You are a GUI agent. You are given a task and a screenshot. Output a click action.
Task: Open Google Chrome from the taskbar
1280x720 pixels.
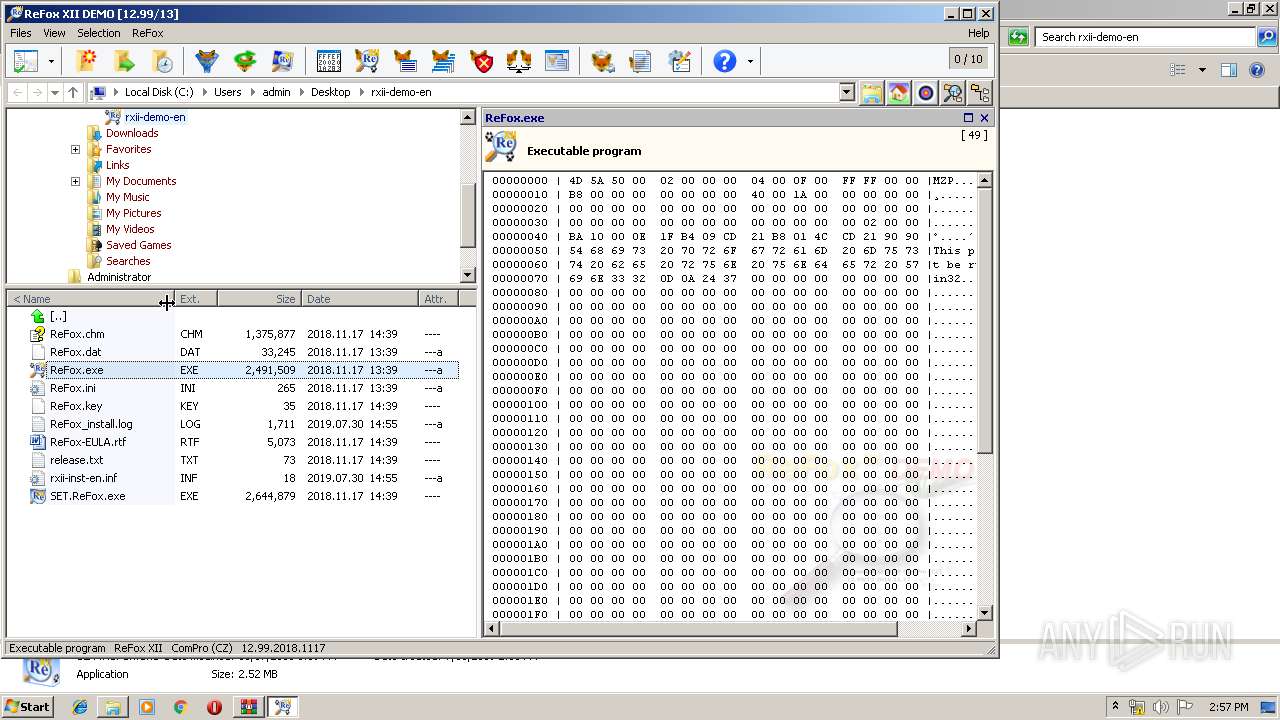(180, 707)
